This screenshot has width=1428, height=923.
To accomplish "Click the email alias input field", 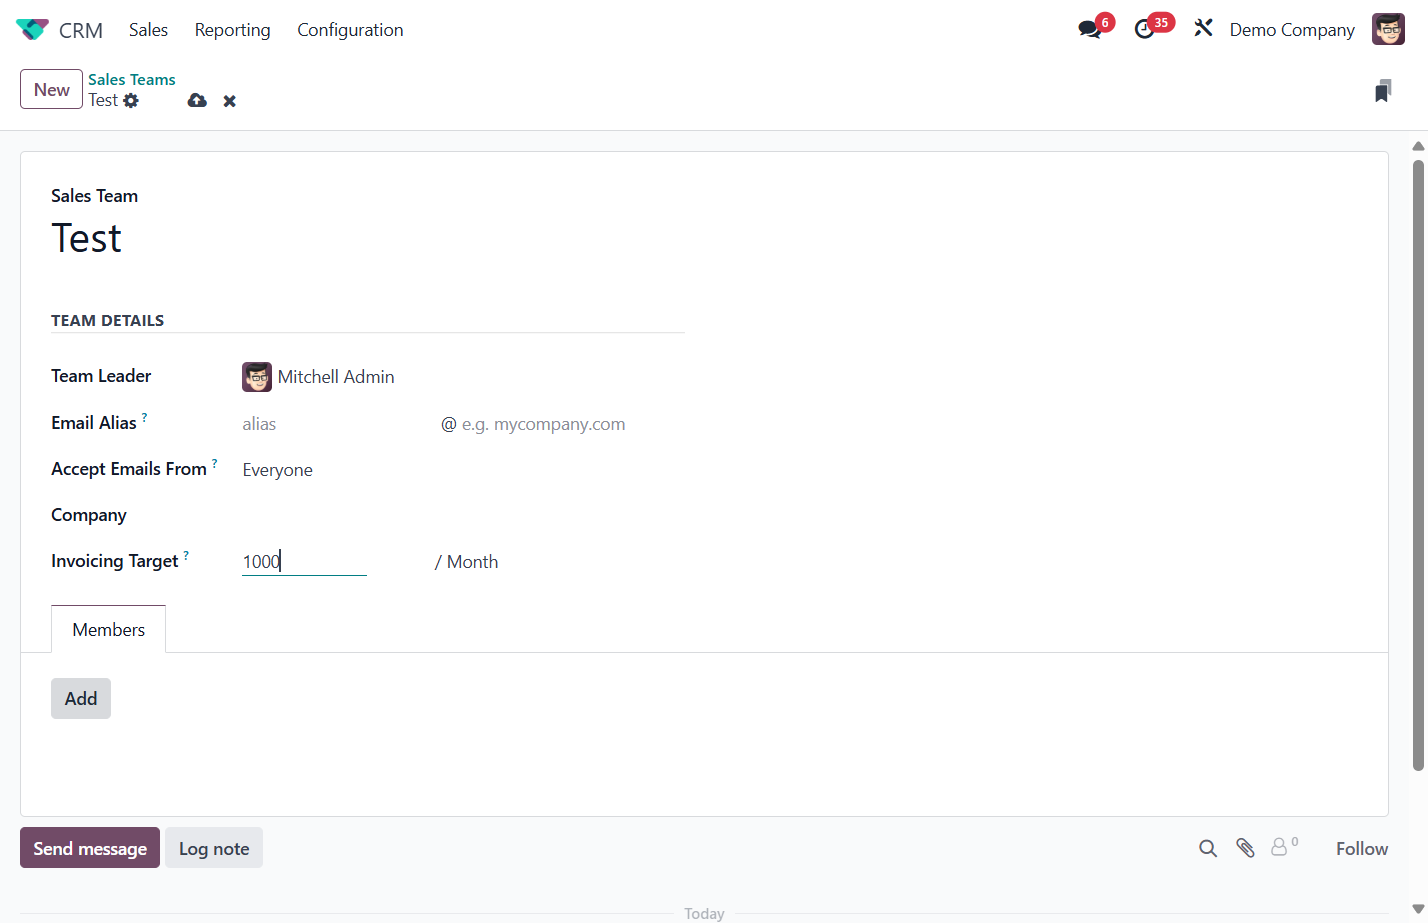I will click(x=336, y=424).
